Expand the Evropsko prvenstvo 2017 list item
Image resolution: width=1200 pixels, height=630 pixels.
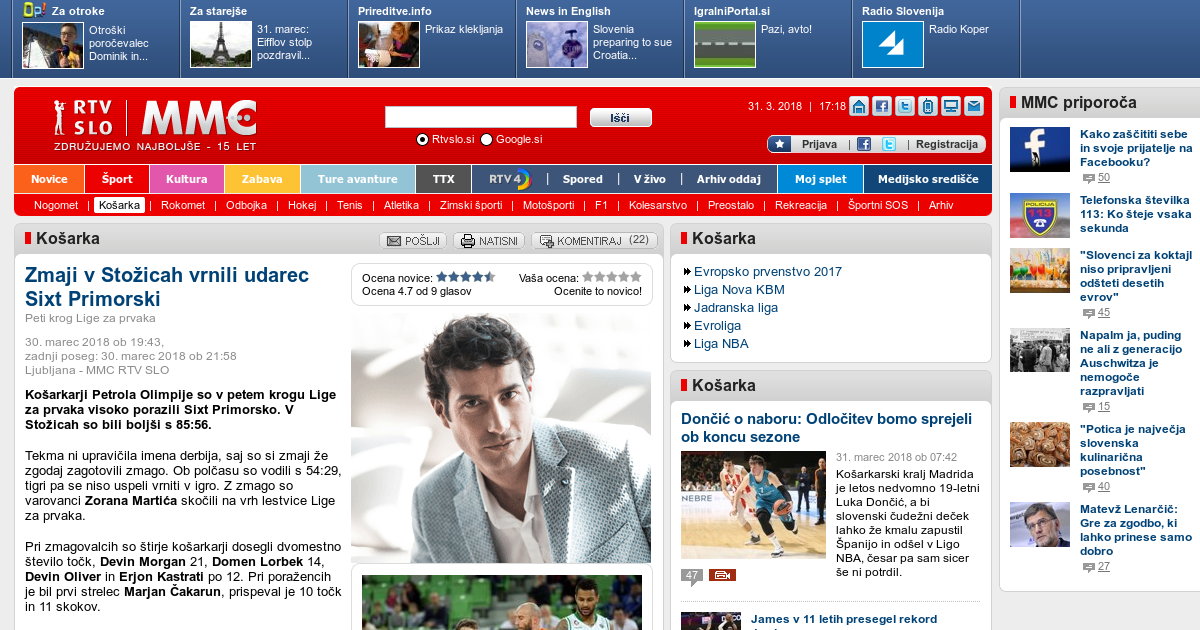767,271
